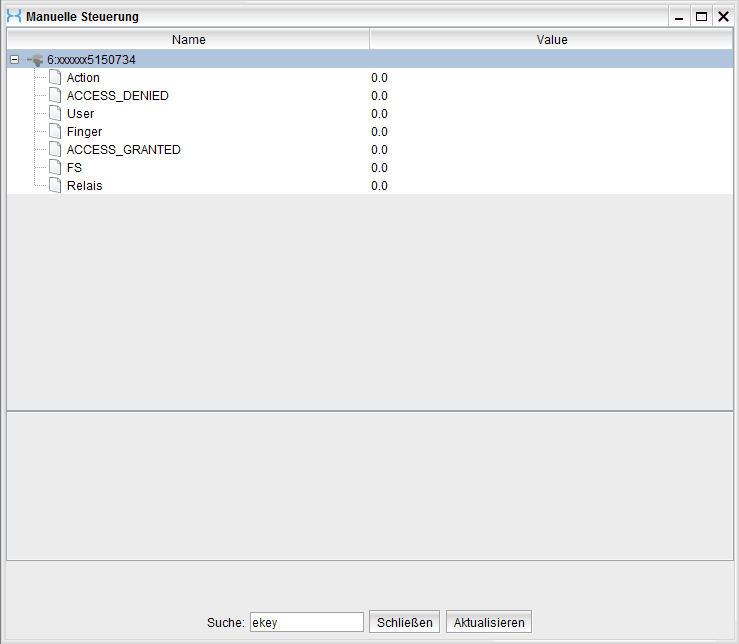This screenshot has height=644, width=739.
Task: Click the device icon of node 6:xxxxxx5150734
Action: click(x=36, y=60)
